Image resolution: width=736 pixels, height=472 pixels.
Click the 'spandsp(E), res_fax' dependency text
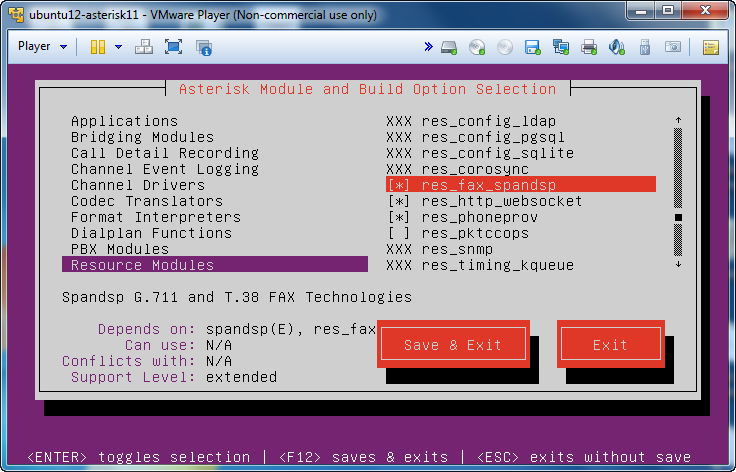291,329
